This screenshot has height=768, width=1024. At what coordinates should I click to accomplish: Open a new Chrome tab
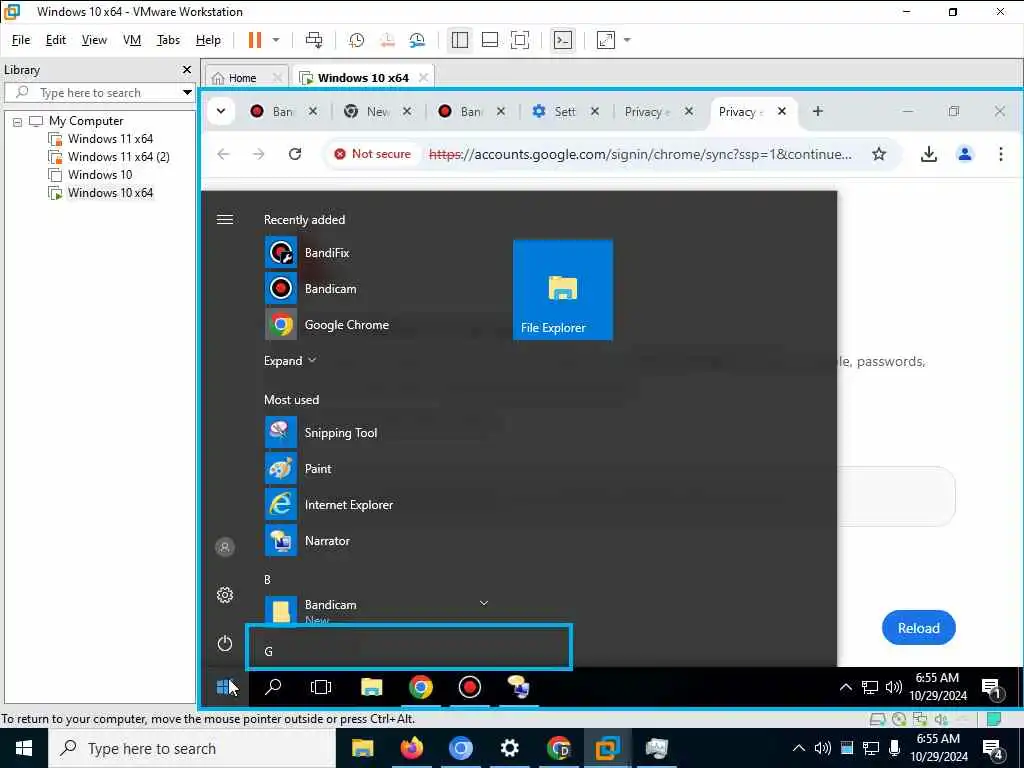(818, 112)
